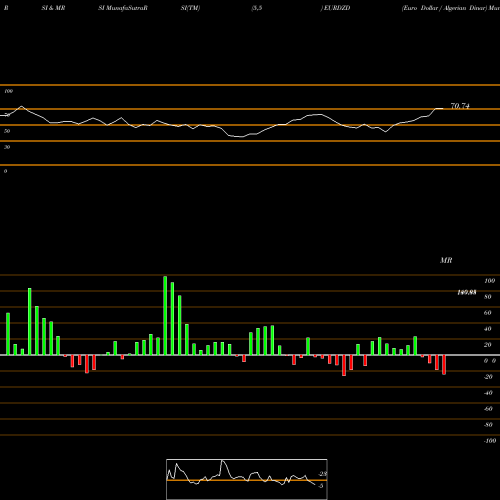Screen dimensions: 500x500
Task: Click the last red bar in MR histogram
Action: click(x=444, y=365)
